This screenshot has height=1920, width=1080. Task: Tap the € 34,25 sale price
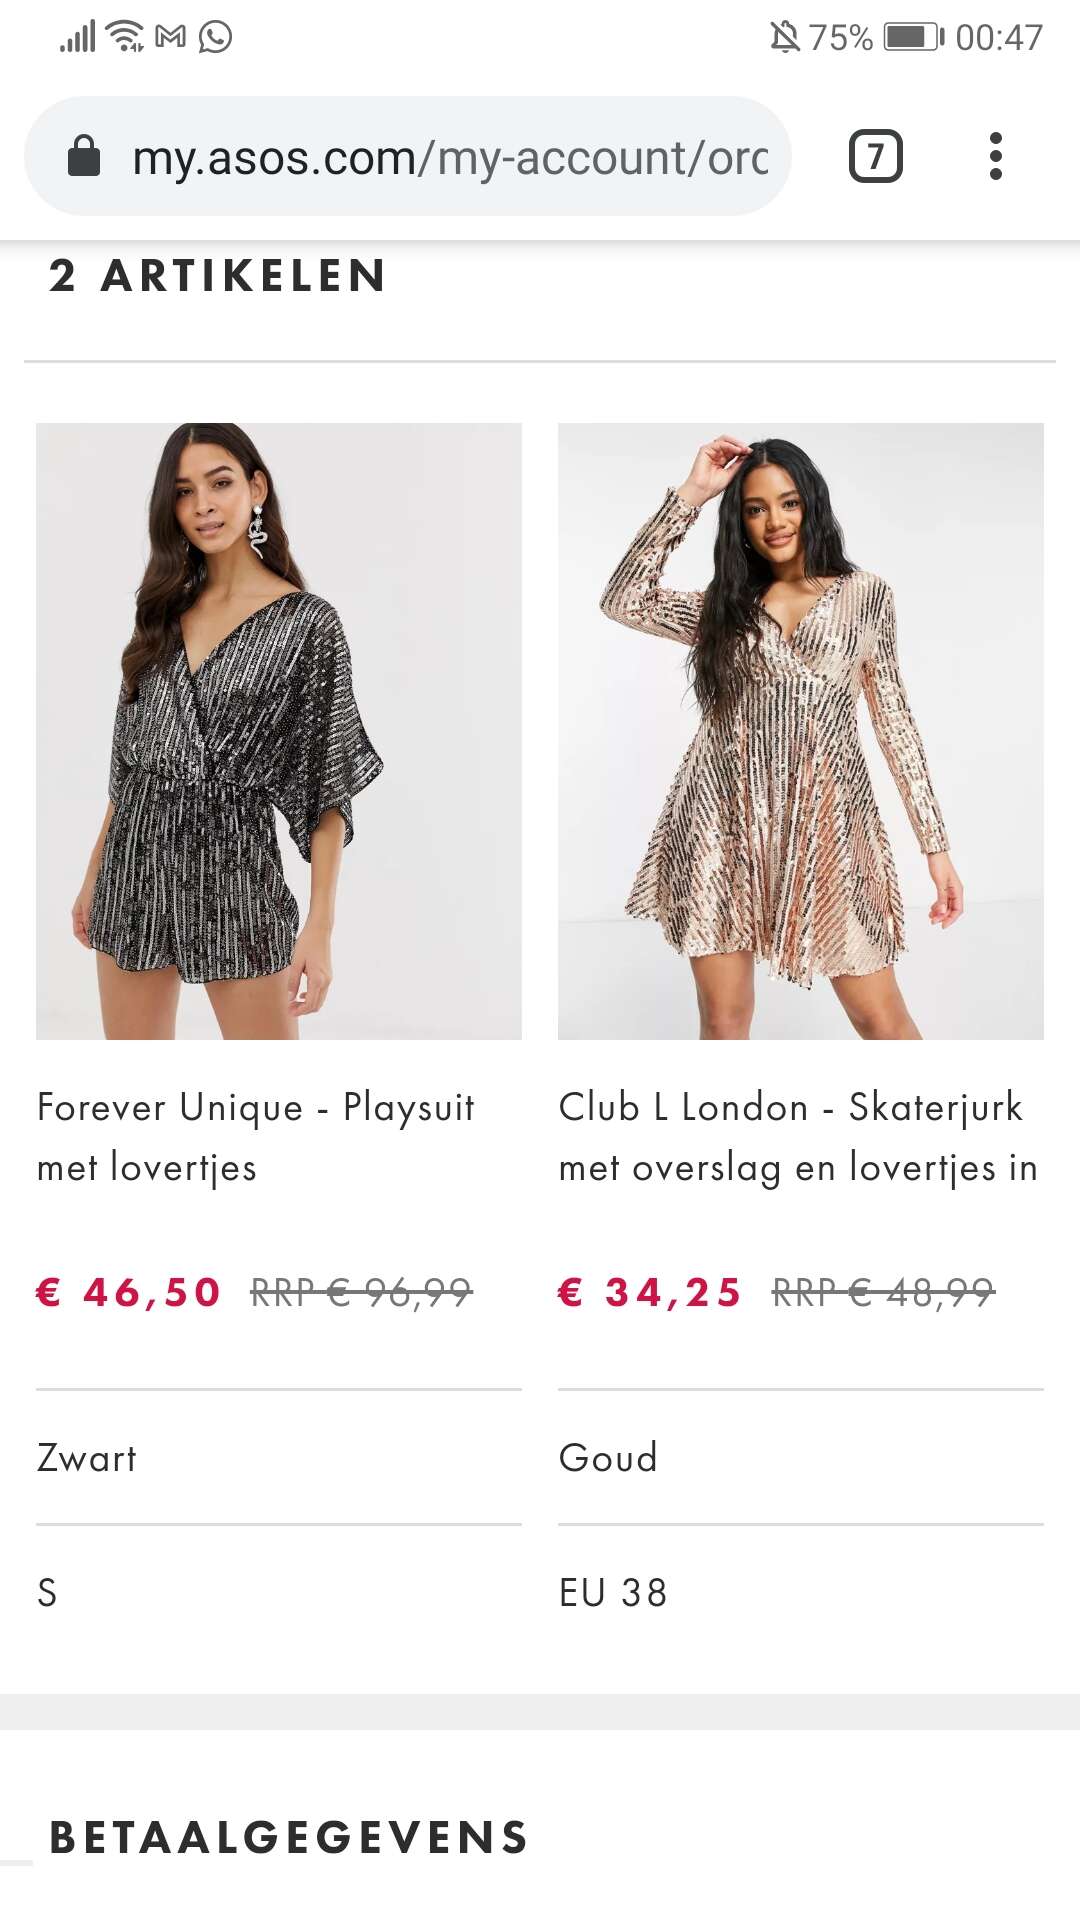point(650,1292)
